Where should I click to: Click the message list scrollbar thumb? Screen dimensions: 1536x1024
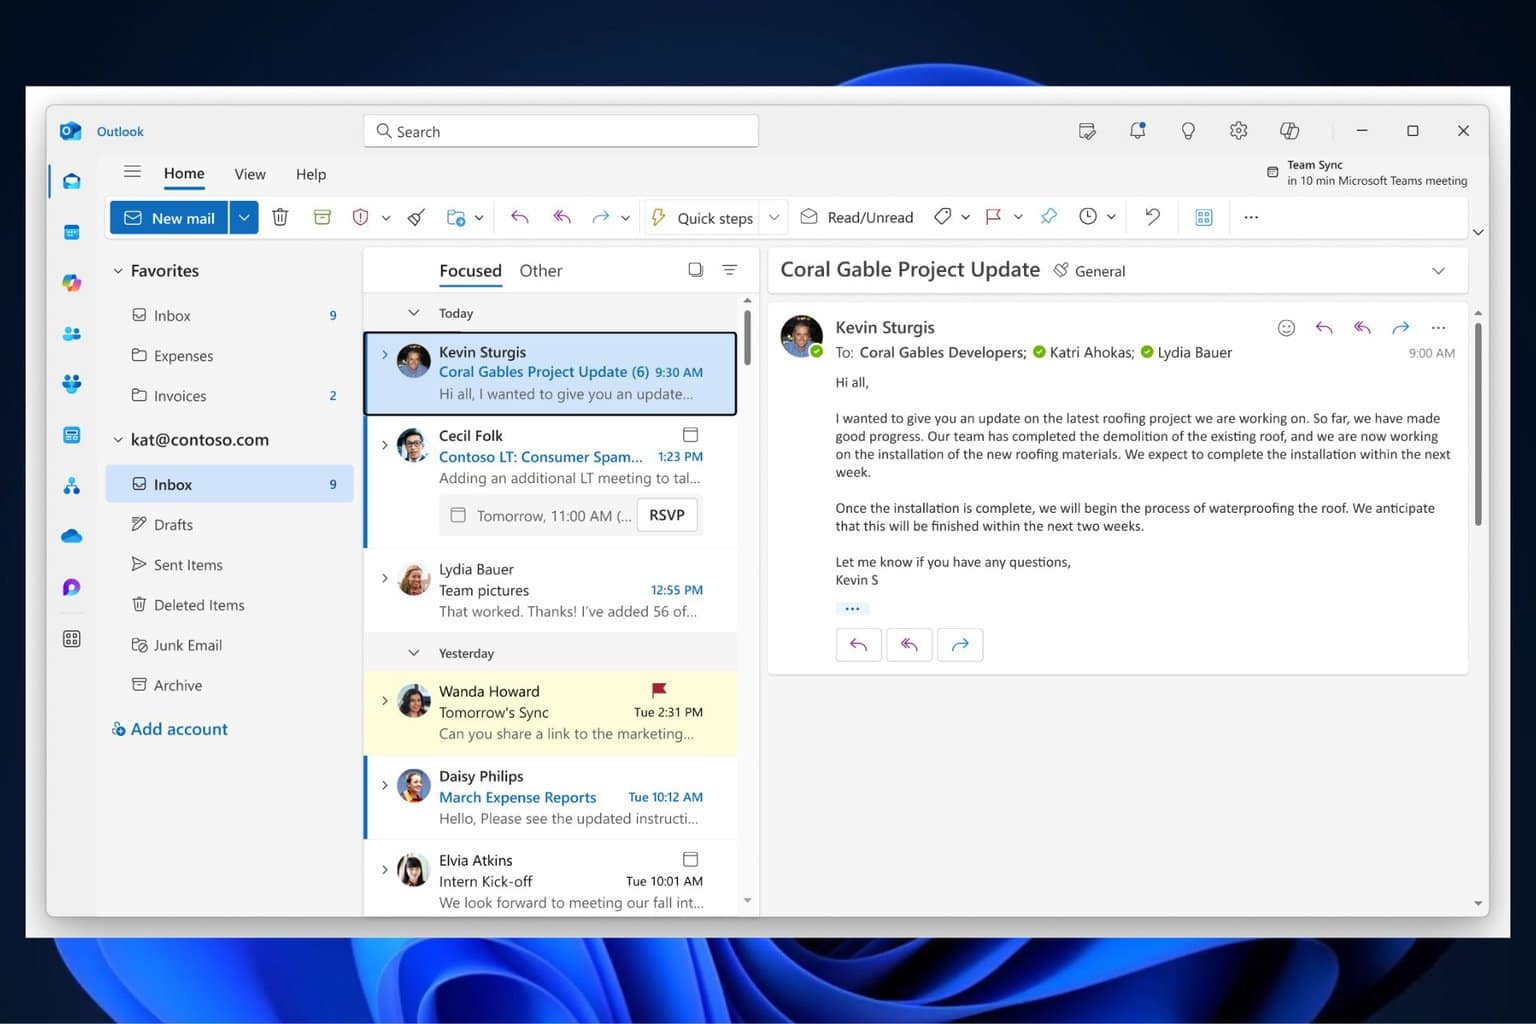point(747,337)
